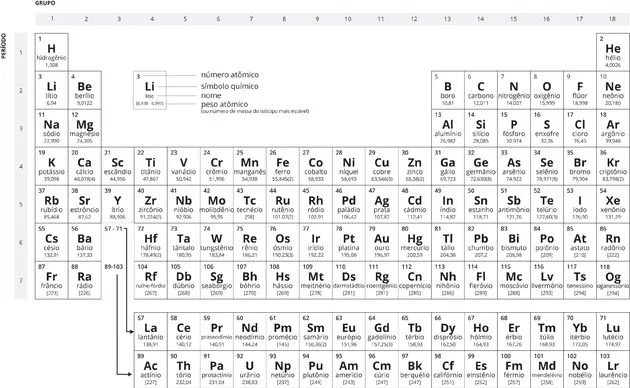Click period number 7 label
630x388 pixels.
(x=21, y=280)
